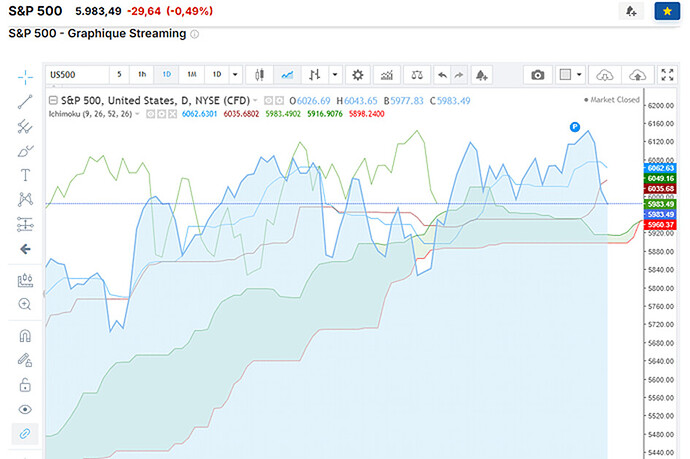
Task: Open the layout dropdown arrow
Action: click(579, 75)
